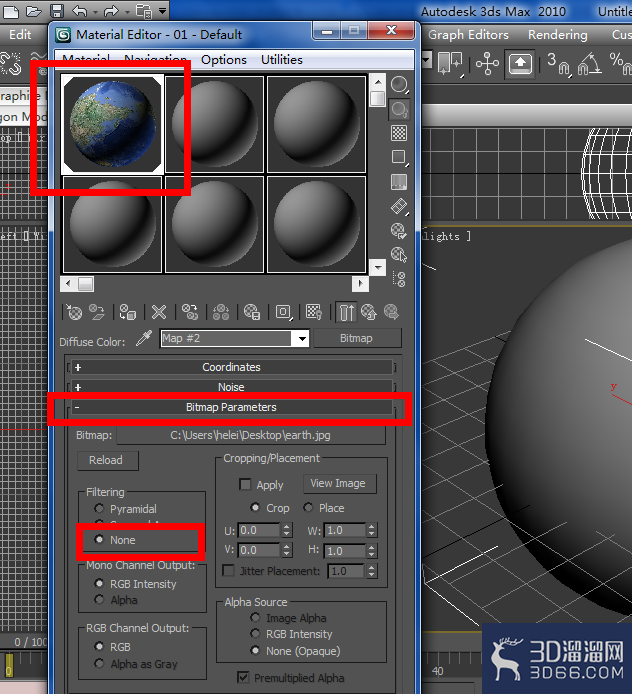Select Pyramidal filtering option

(99, 508)
